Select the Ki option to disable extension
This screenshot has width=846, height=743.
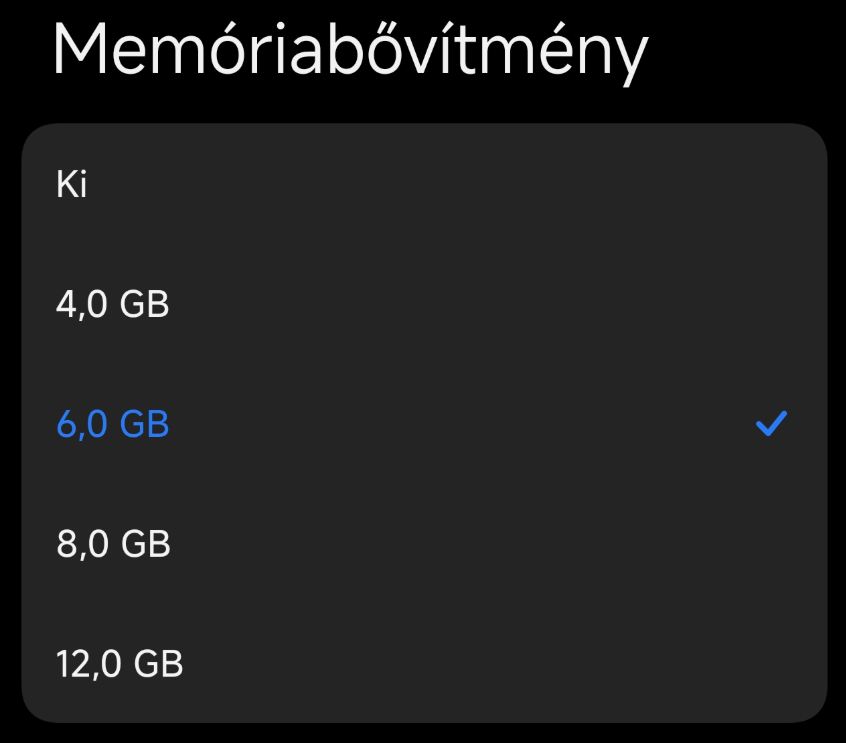[423, 185]
